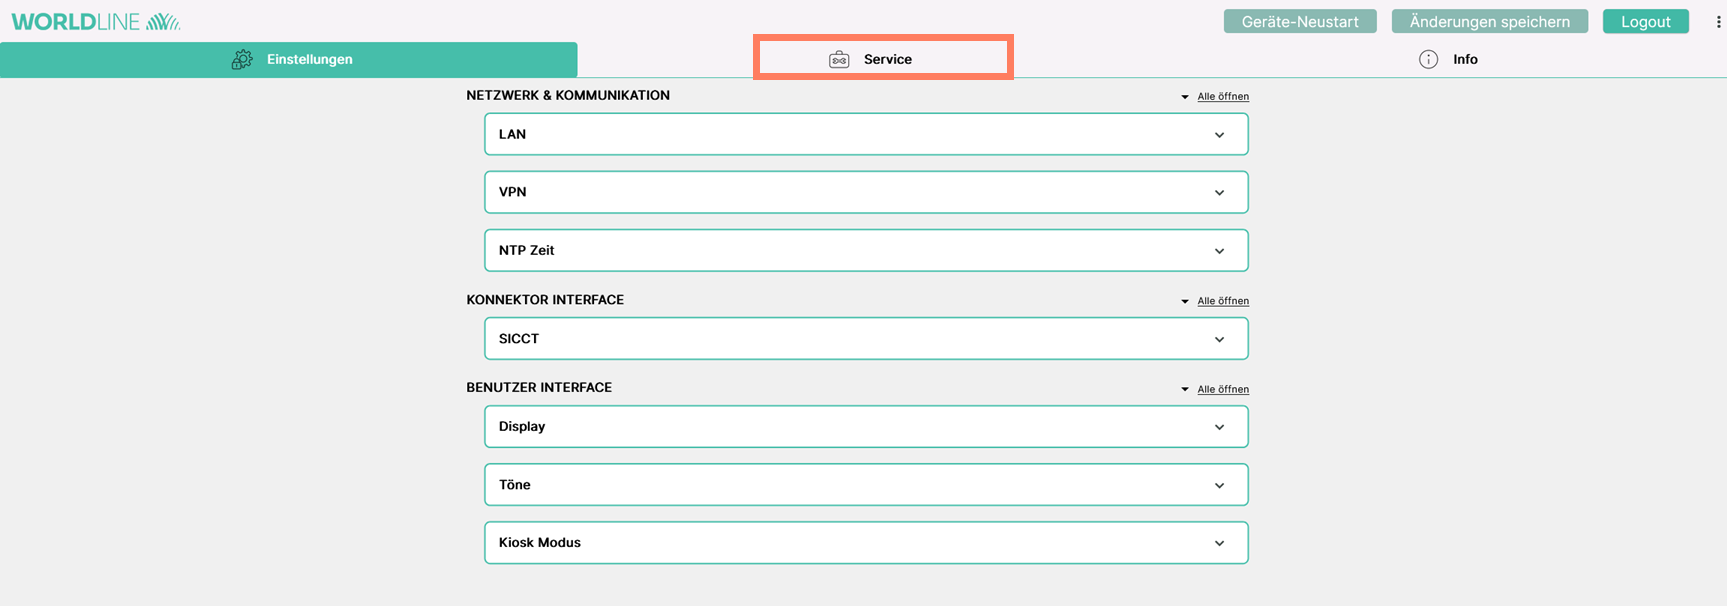Open the three-dot overflow menu
Image resolution: width=1727 pixels, height=606 pixels.
[1718, 22]
